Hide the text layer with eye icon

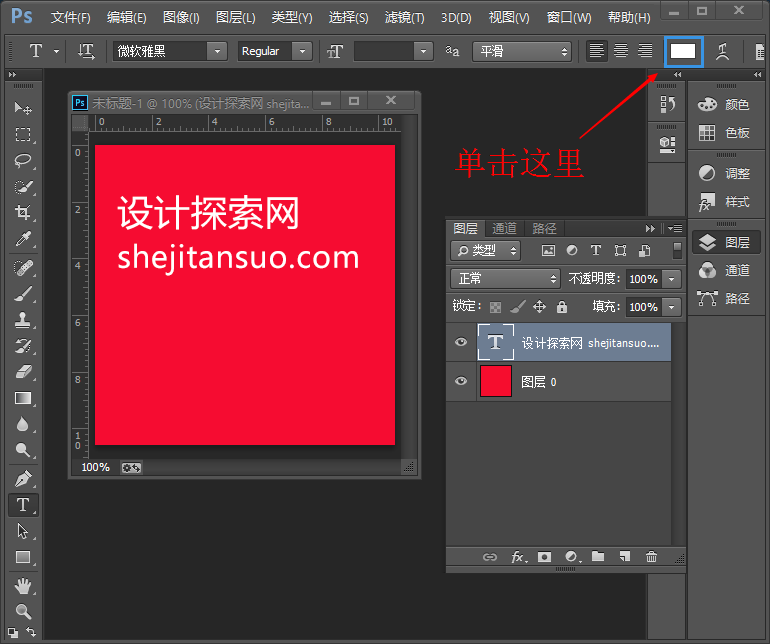[461, 342]
